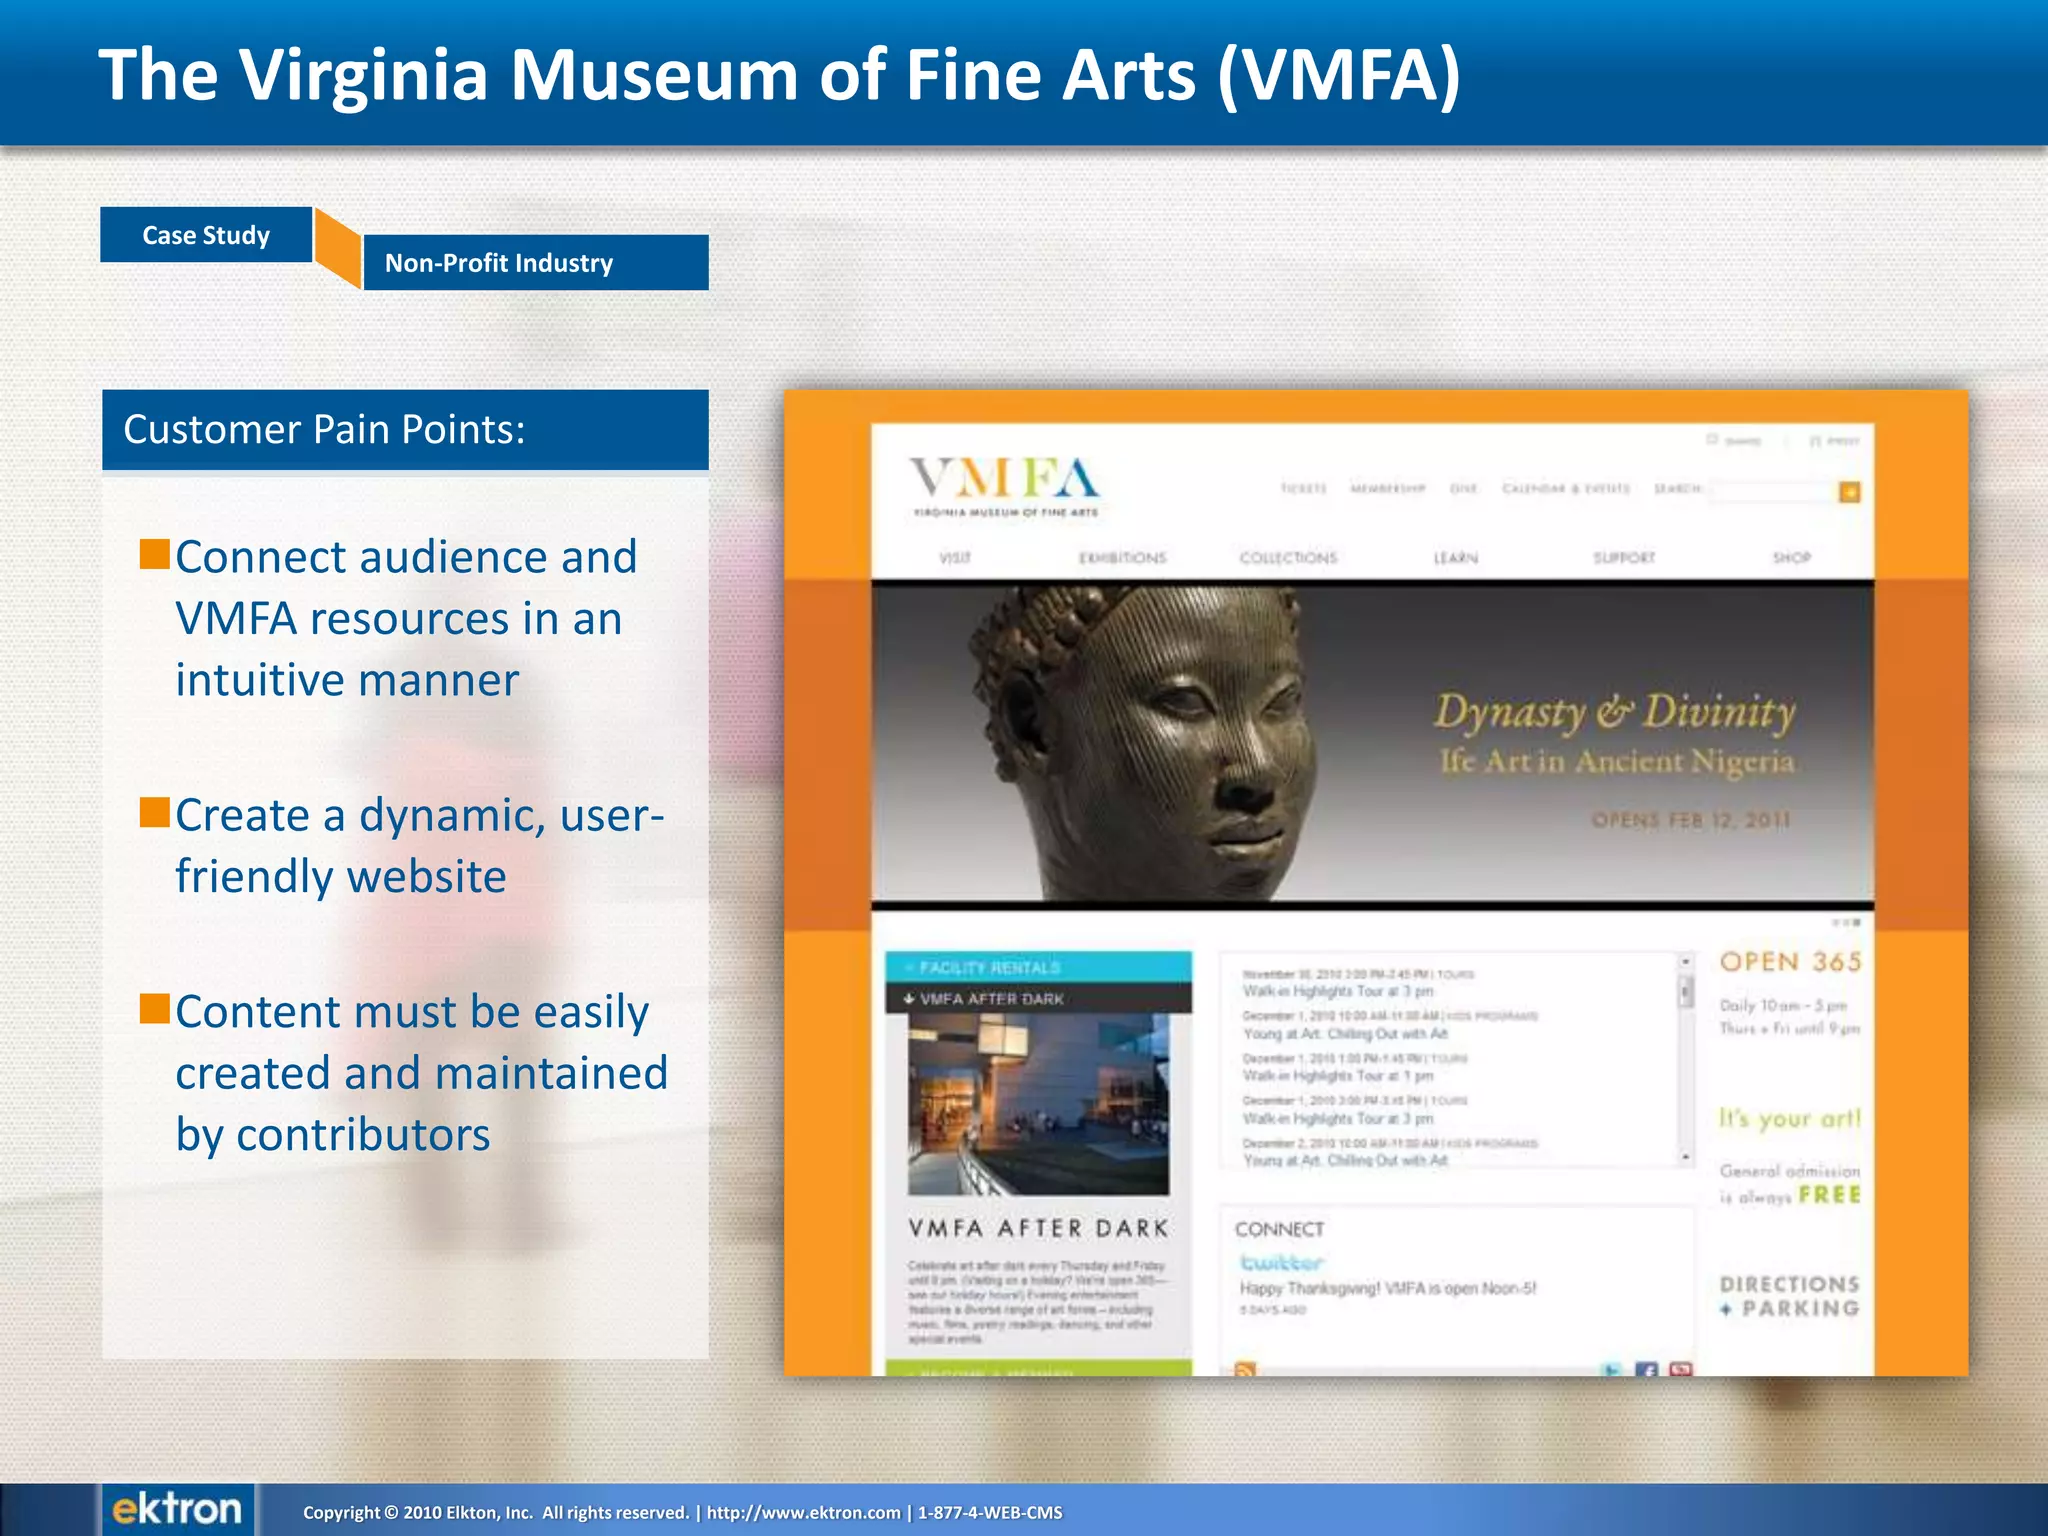Click the Customer Pain Points header
The image size is (2048, 1536).
[x=405, y=430]
